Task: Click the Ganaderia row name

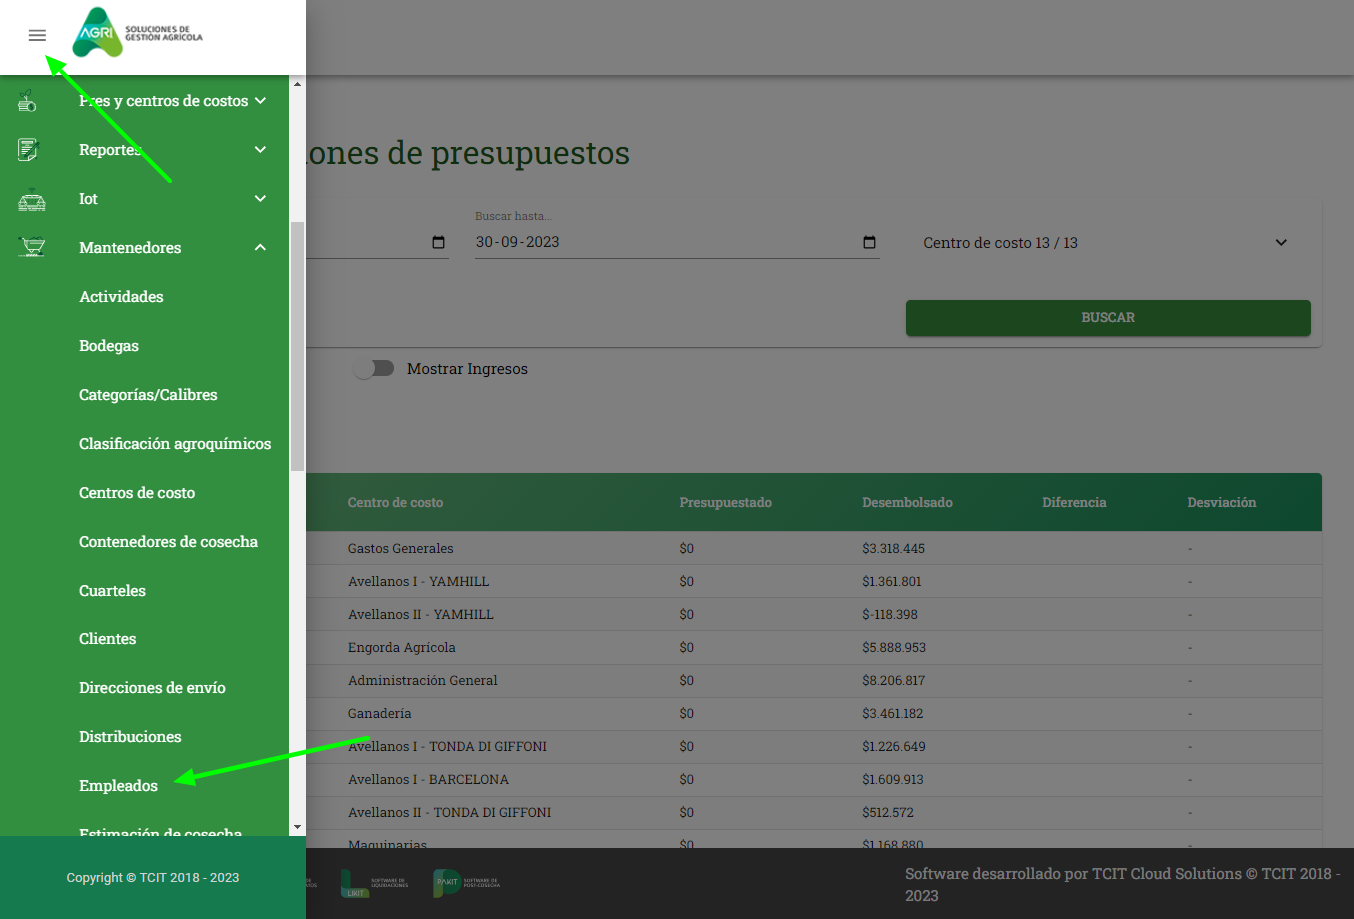Action: [x=379, y=714]
